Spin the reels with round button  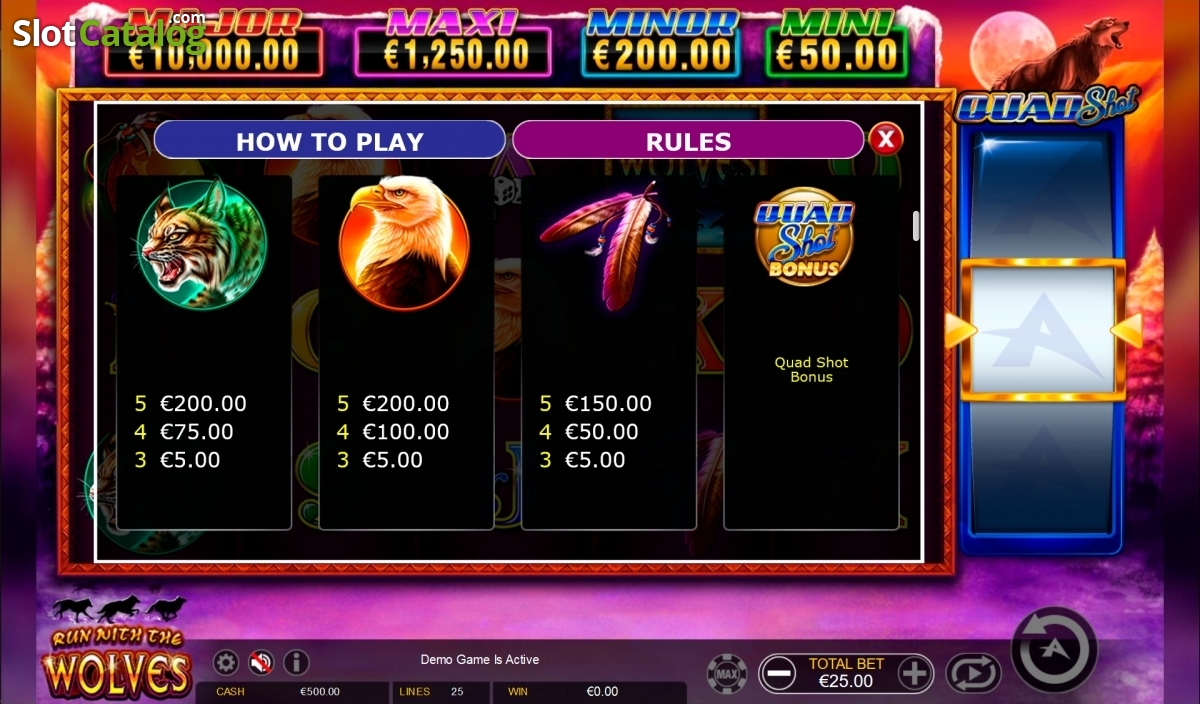tap(1054, 650)
